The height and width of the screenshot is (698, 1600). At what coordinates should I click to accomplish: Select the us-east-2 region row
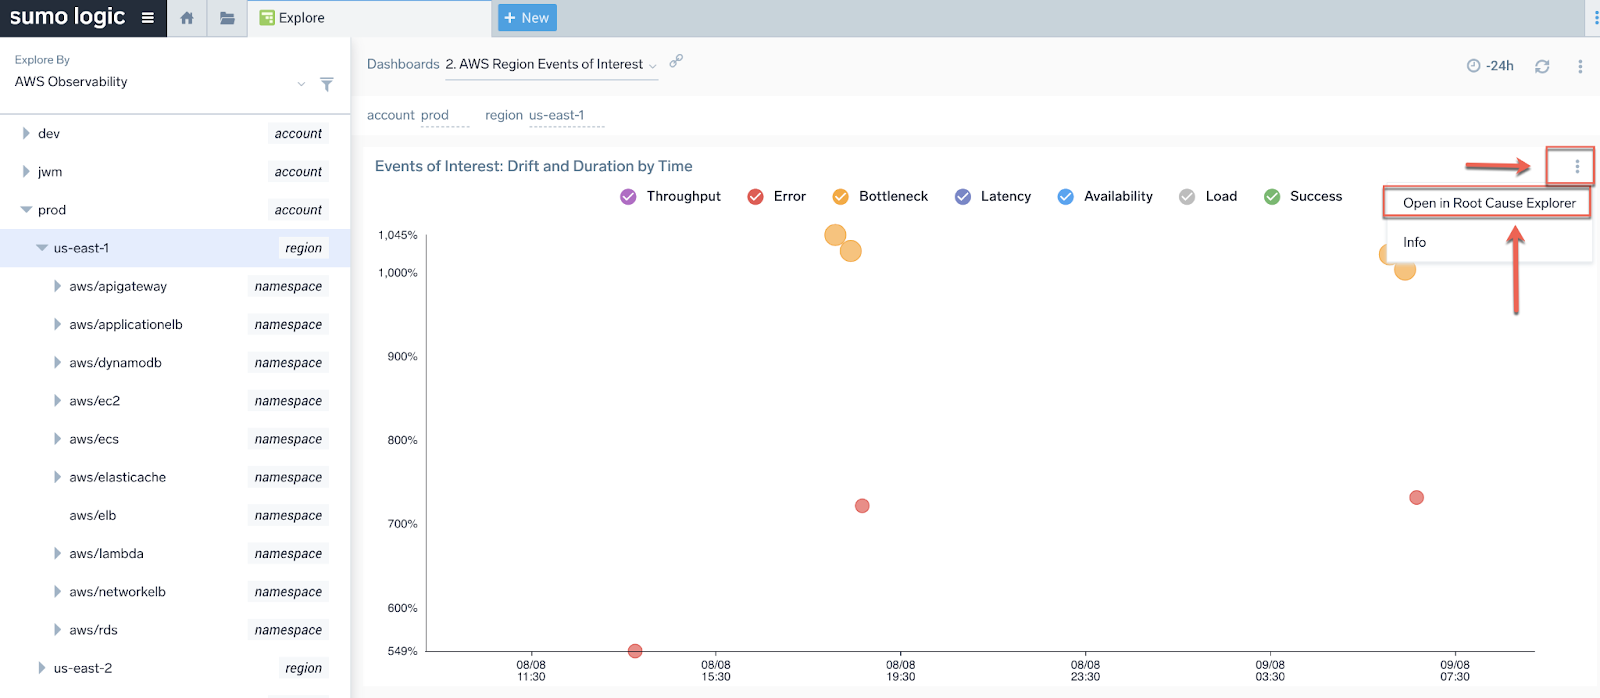tap(175, 668)
